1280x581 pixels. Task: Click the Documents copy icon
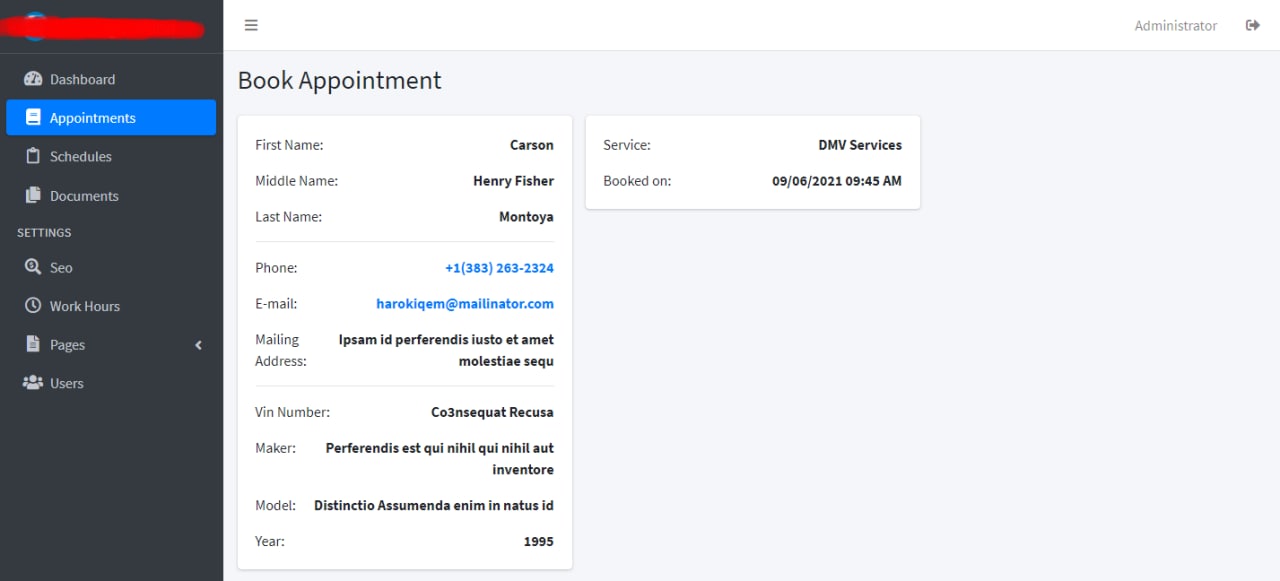[33, 195]
